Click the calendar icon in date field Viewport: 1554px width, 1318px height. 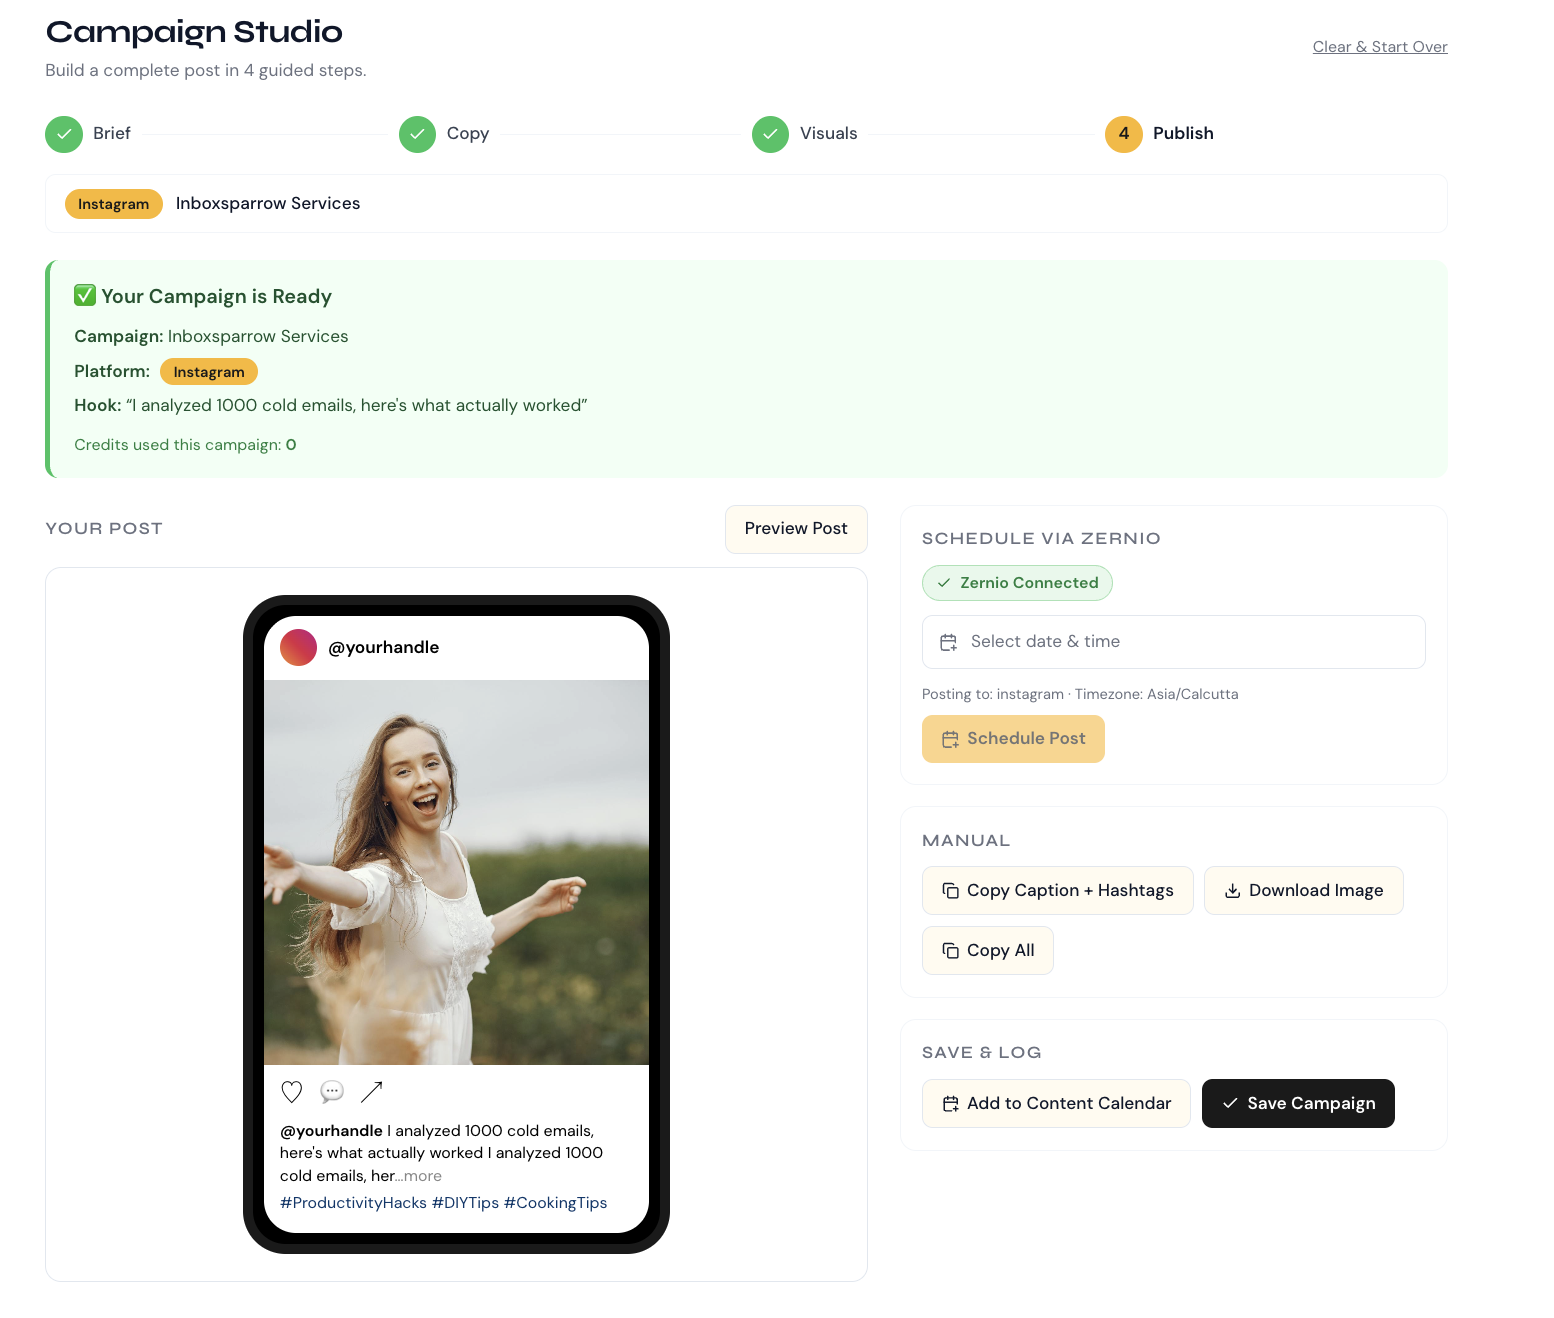949,642
